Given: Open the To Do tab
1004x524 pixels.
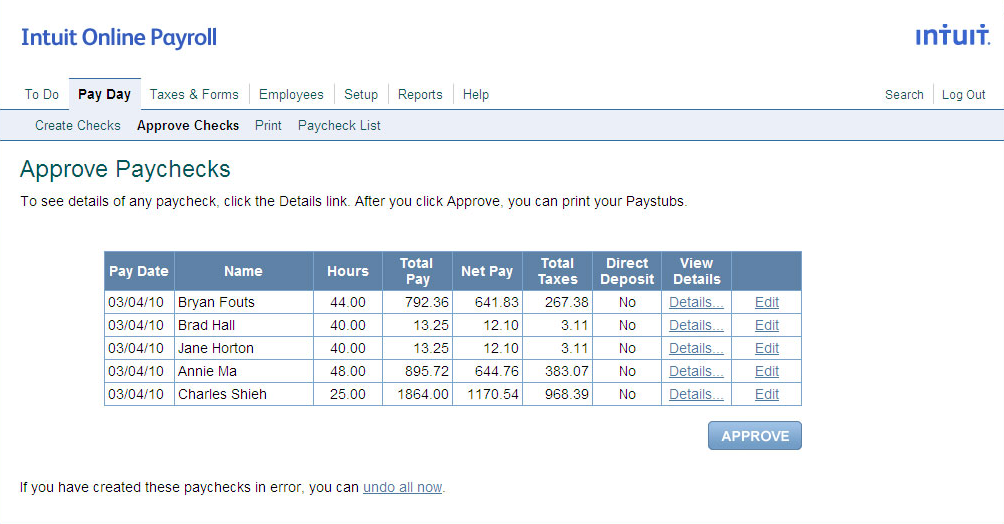Looking at the screenshot, I should pos(42,94).
